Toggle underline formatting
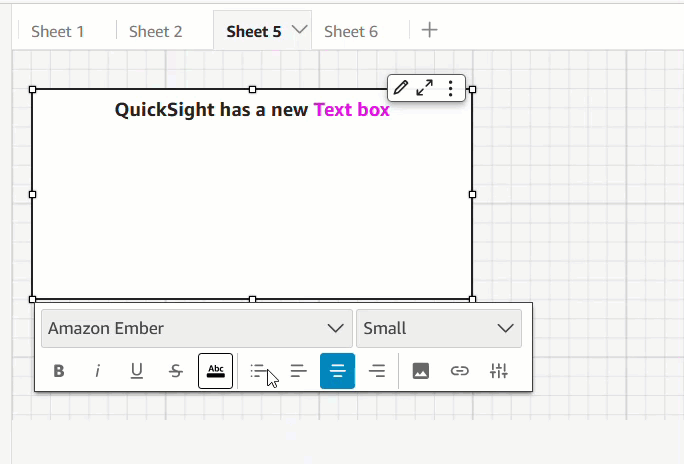This screenshot has width=684, height=464. click(x=137, y=371)
